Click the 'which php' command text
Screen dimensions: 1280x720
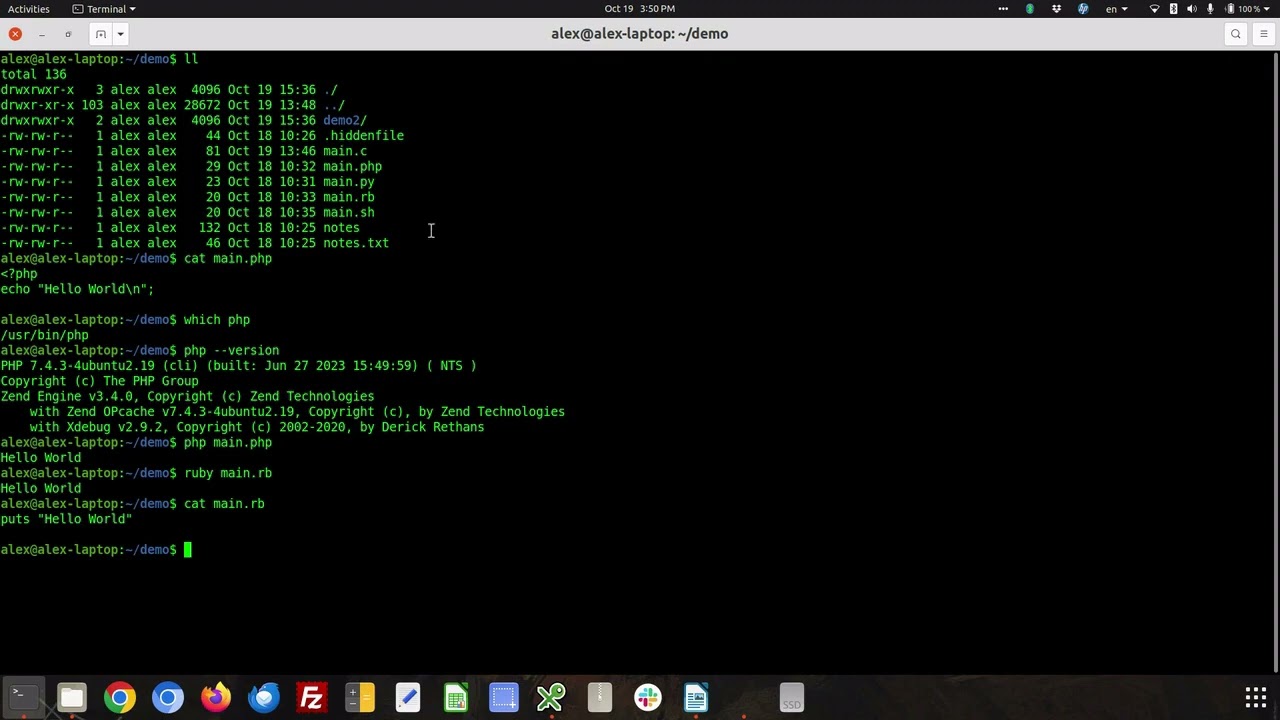point(217,320)
